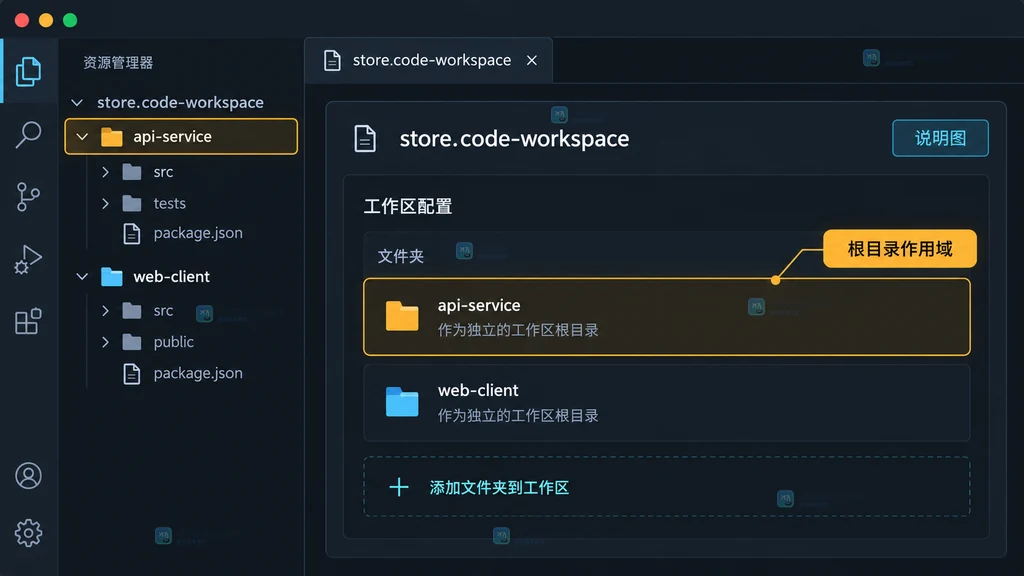Image resolution: width=1024 pixels, height=576 pixels.
Task: Switch to store.code-workspace editor tab
Action: click(428, 60)
